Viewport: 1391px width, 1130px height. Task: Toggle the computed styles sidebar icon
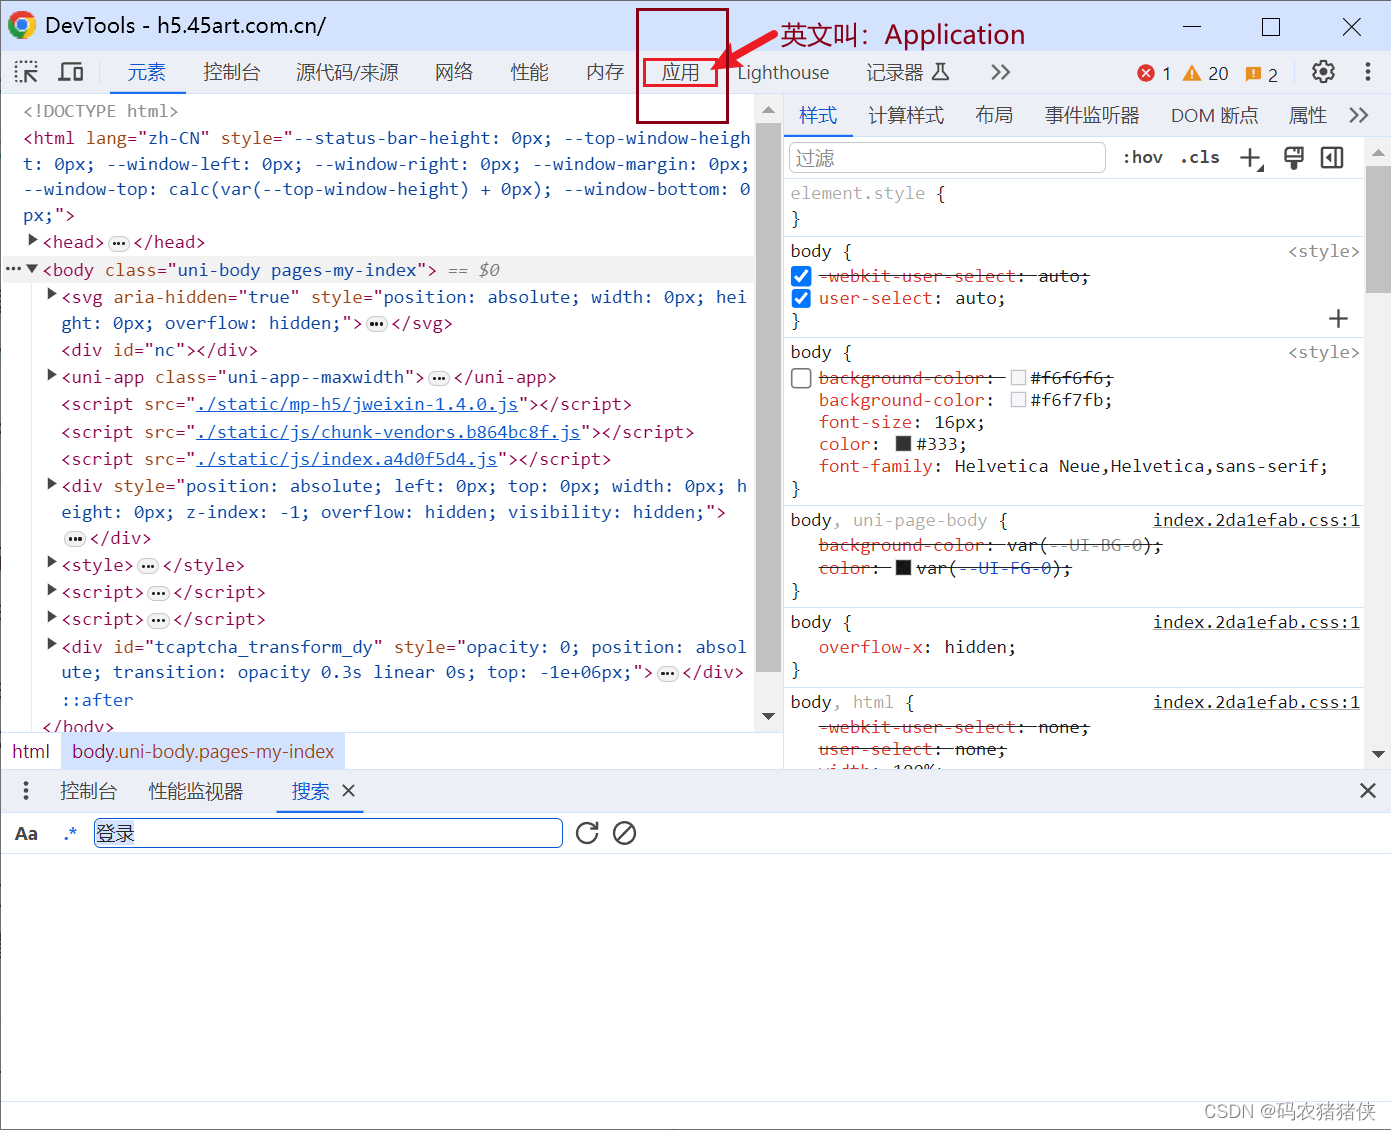point(1332,158)
